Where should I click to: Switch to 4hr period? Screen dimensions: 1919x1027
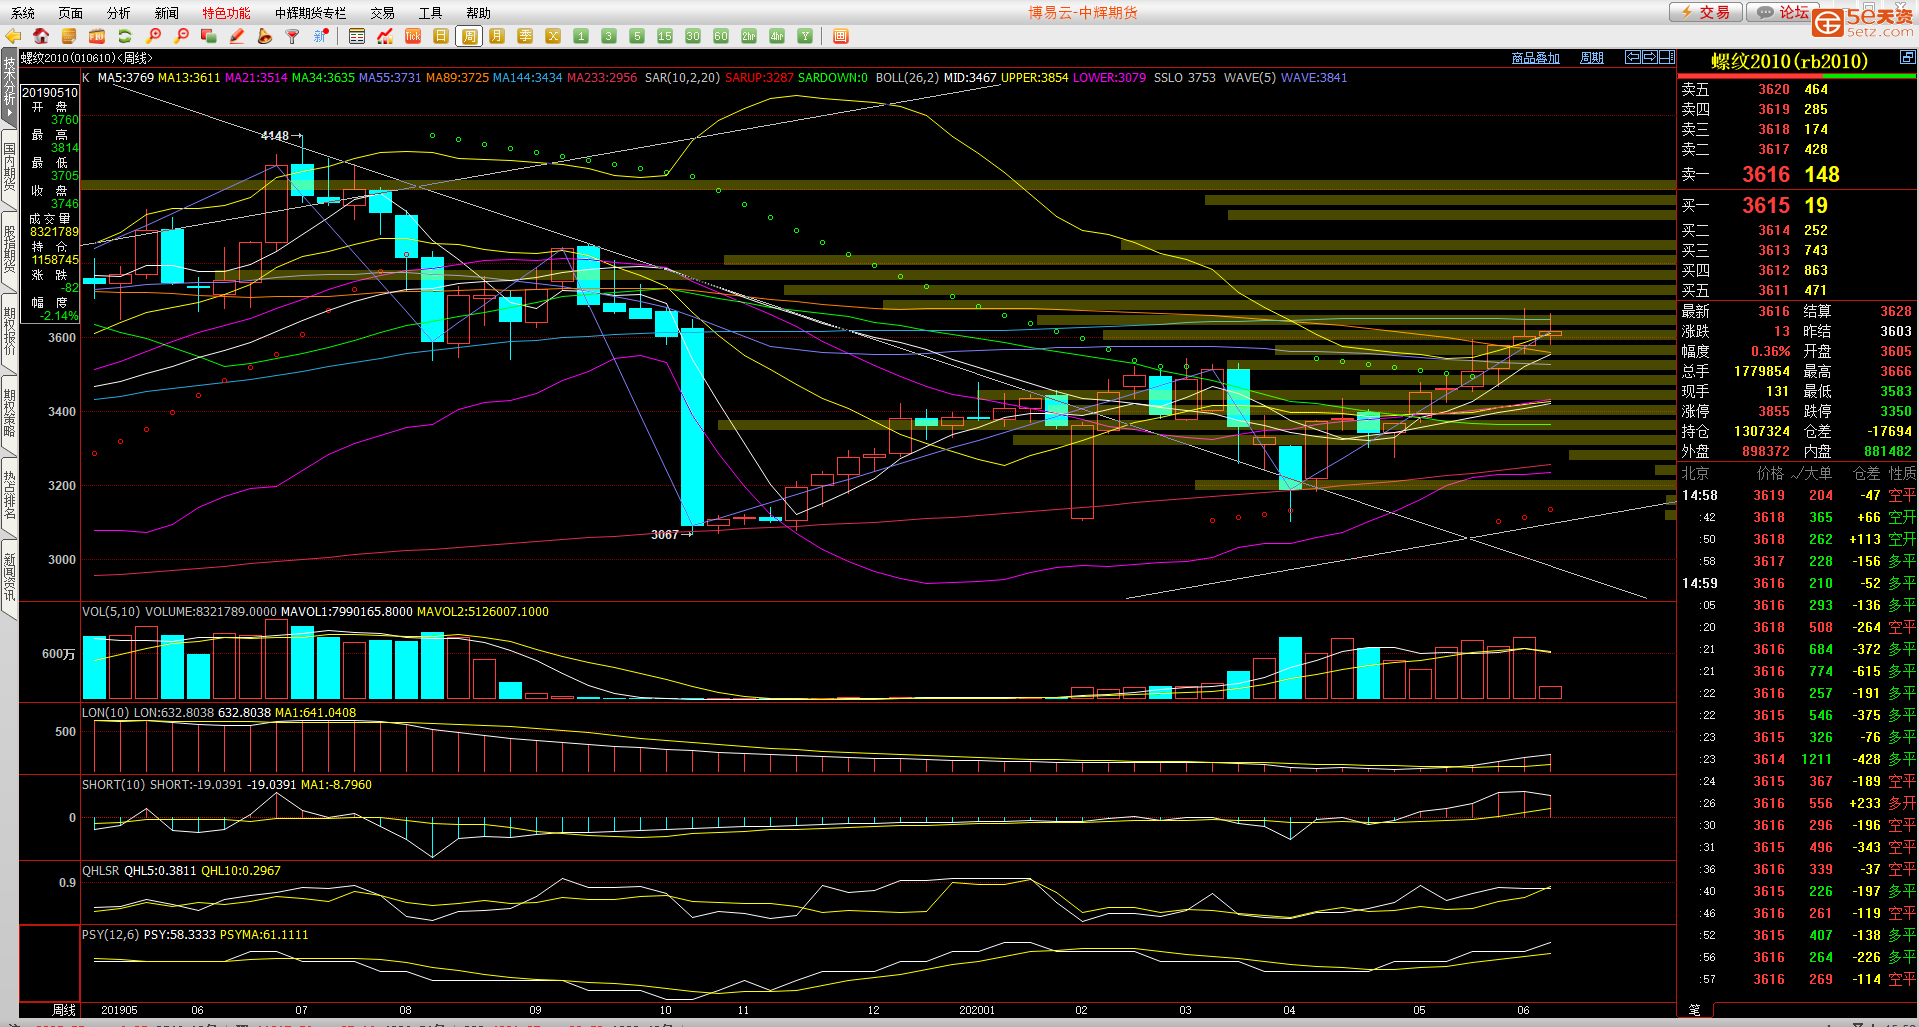[777, 36]
